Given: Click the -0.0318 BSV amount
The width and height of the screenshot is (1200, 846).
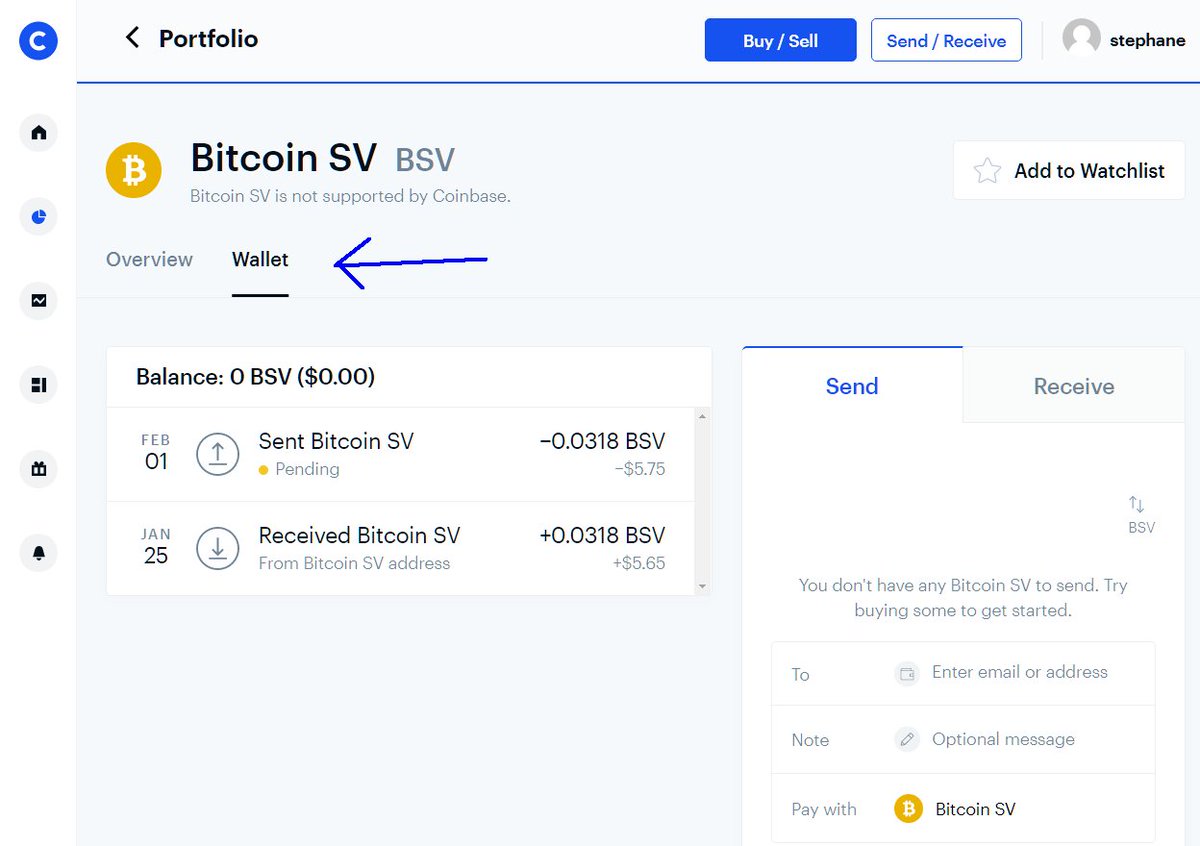Looking at the screenshot, I should (602, 441).
